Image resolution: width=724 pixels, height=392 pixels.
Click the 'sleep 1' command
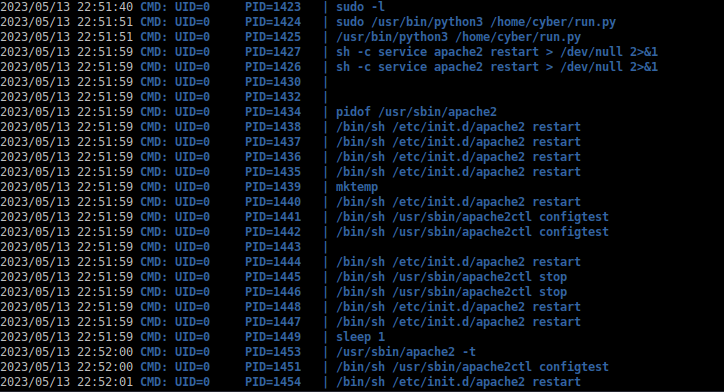point(360,337)
